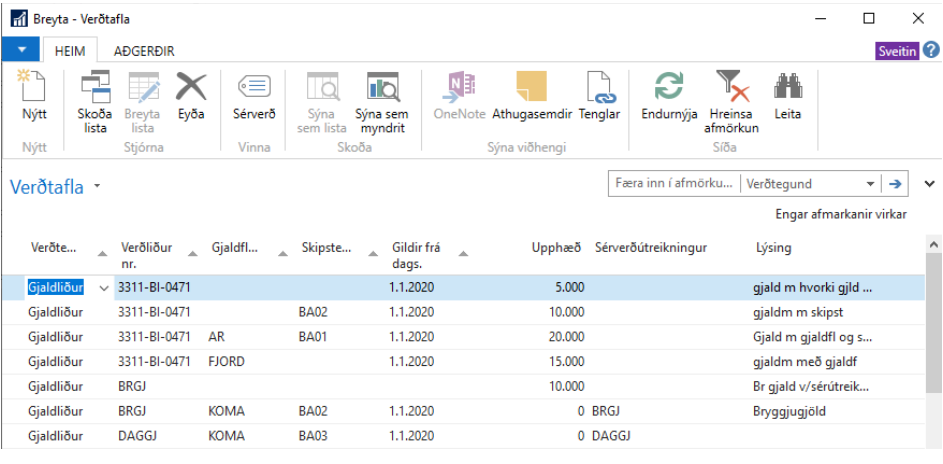
Task: Apply filter with blue arrow button
Action: tap(895, 184)
